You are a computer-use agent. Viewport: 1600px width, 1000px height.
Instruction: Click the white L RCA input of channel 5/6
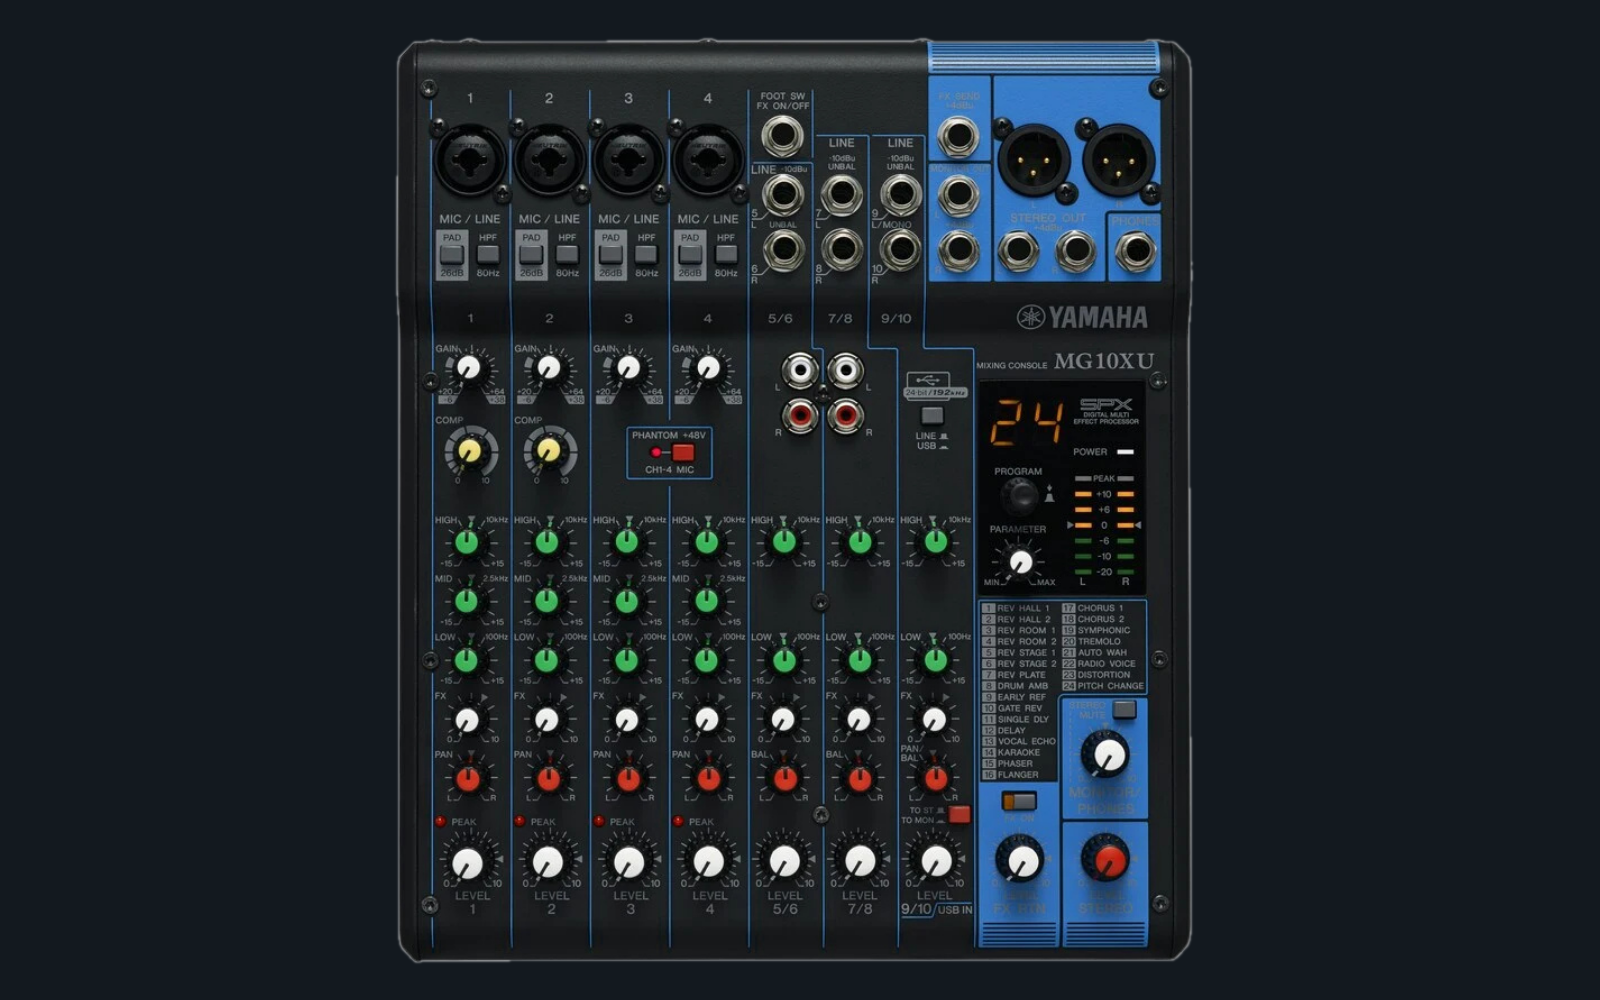click(800, 372)
